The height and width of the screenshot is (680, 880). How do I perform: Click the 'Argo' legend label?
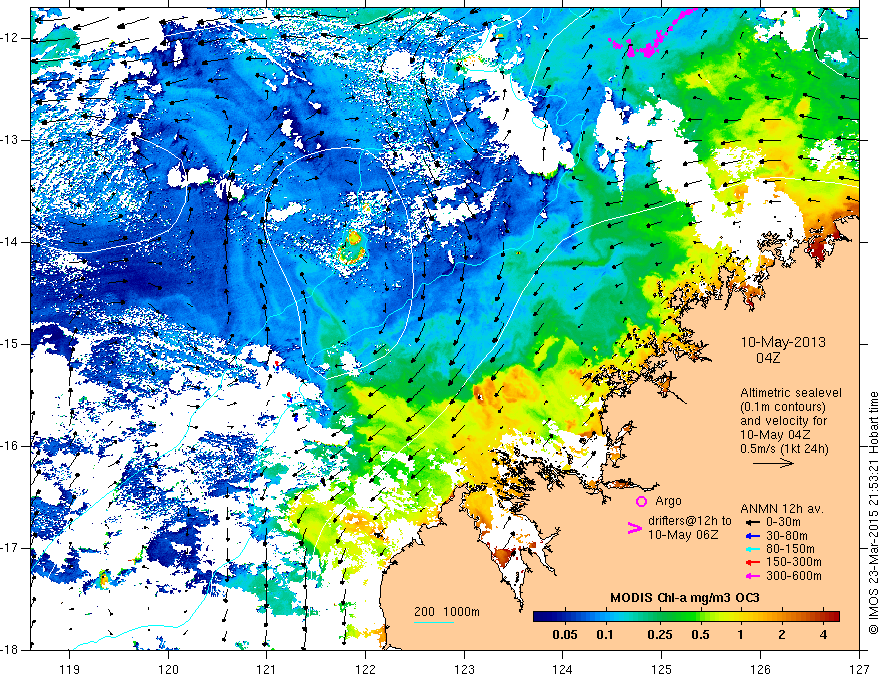tap(668, 501)
